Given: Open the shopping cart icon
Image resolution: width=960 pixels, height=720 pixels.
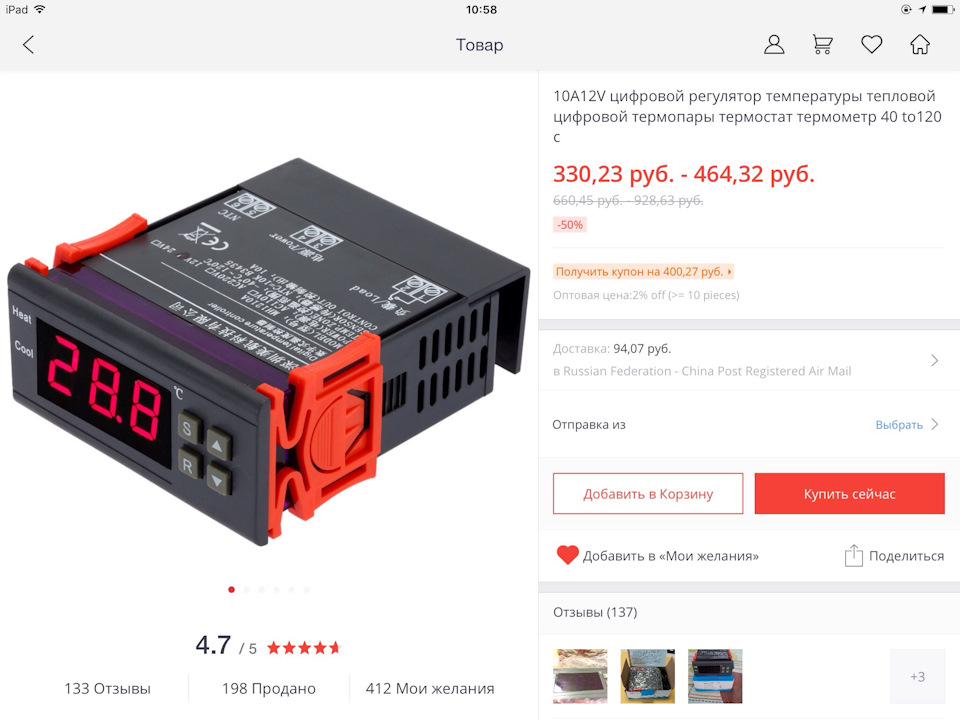Looking at the screenshot, I should click(822, 45).
